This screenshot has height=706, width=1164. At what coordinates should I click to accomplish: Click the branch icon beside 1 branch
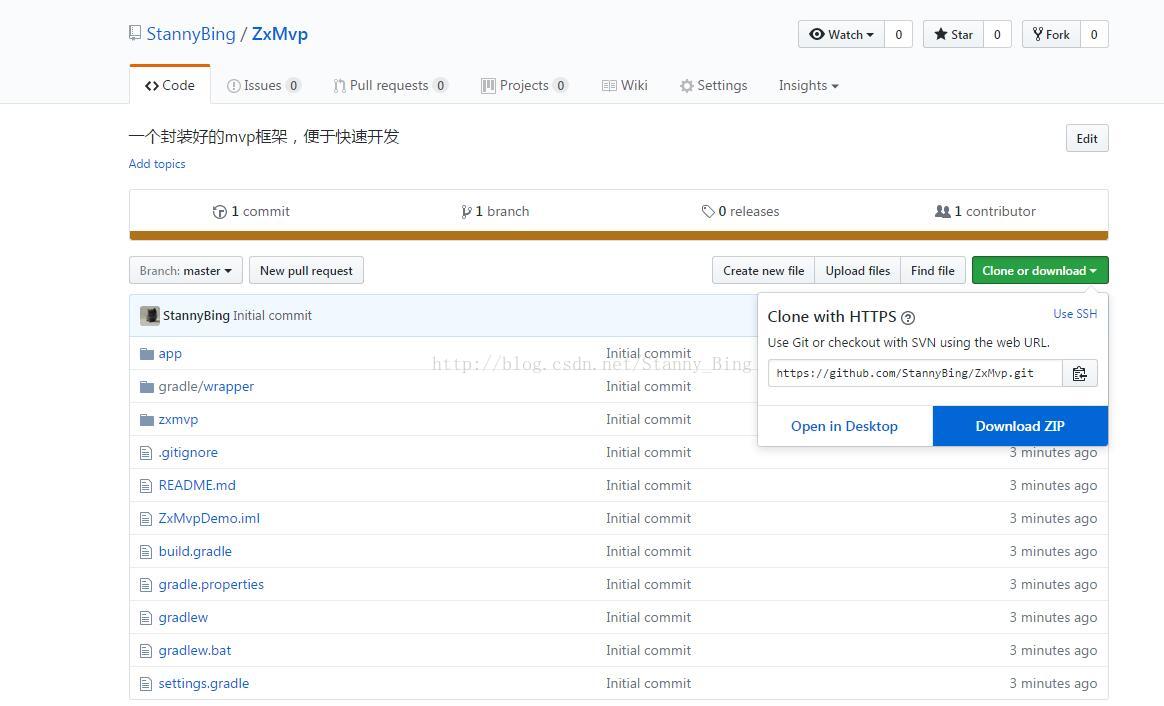tap(466, 212)
